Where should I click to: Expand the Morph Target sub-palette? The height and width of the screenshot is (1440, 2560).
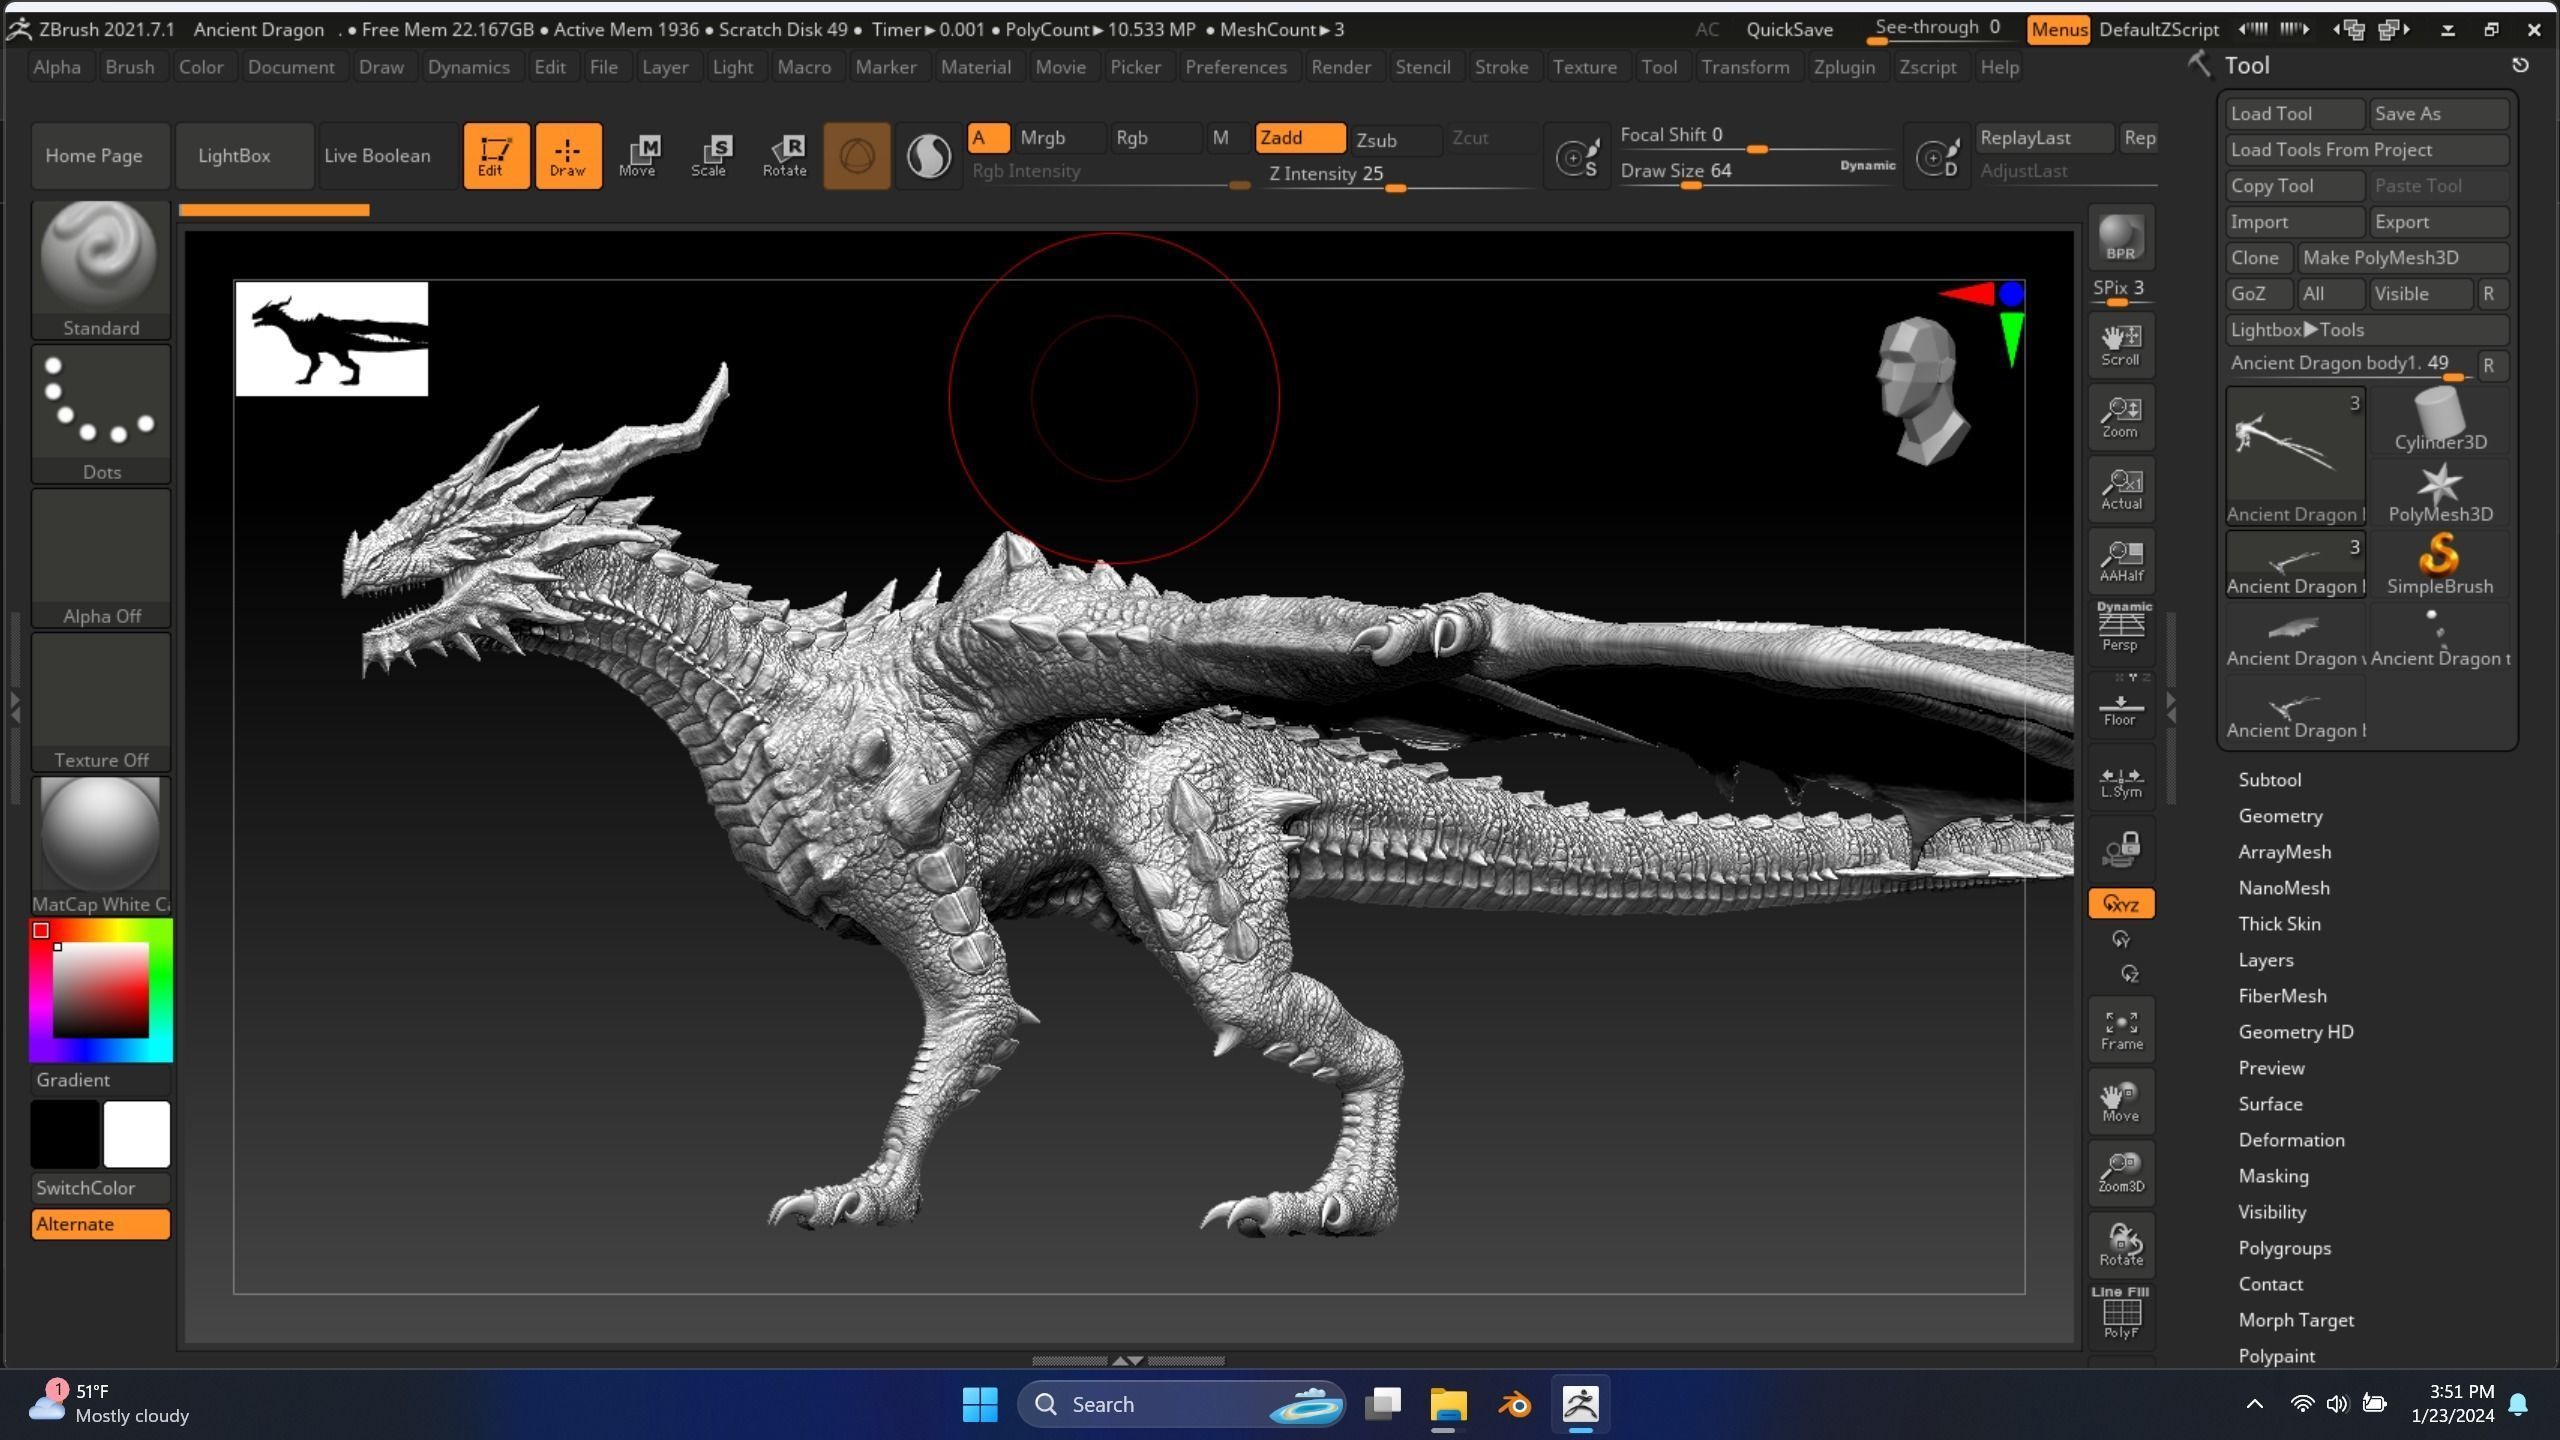[2295, 1320]
